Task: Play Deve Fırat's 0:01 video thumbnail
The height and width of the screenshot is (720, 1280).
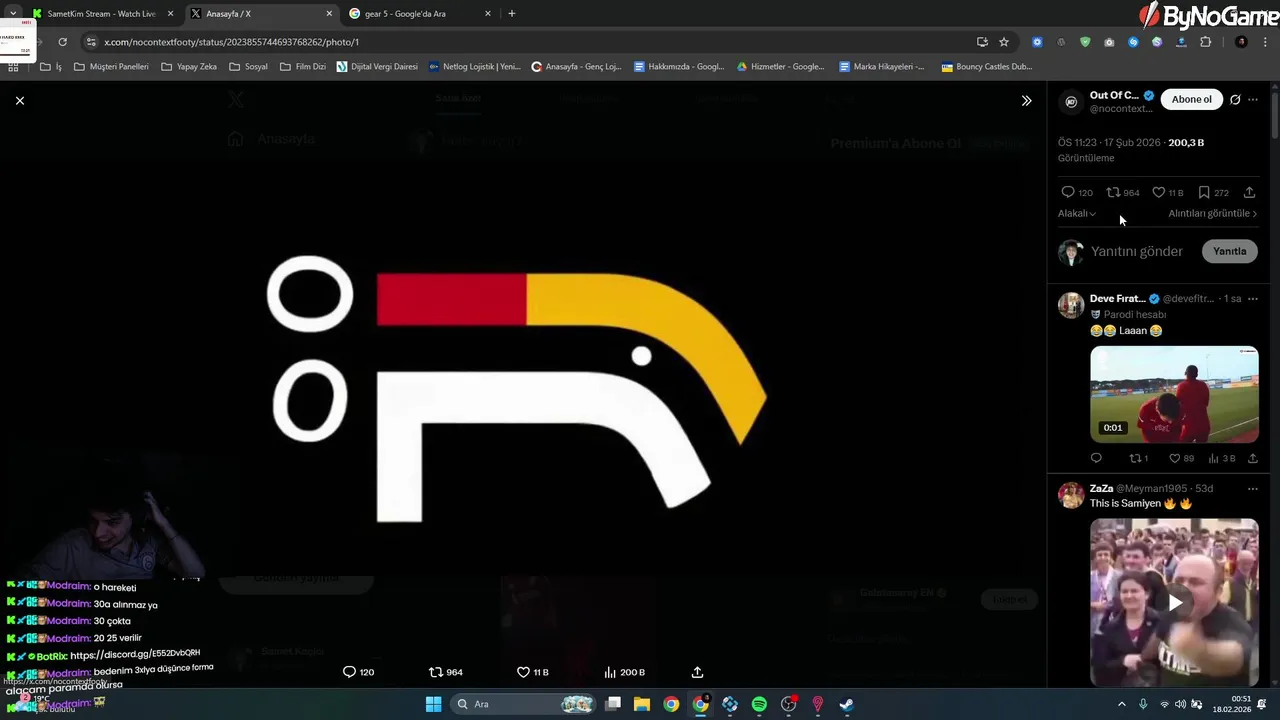Action: tap(1174, 394)
